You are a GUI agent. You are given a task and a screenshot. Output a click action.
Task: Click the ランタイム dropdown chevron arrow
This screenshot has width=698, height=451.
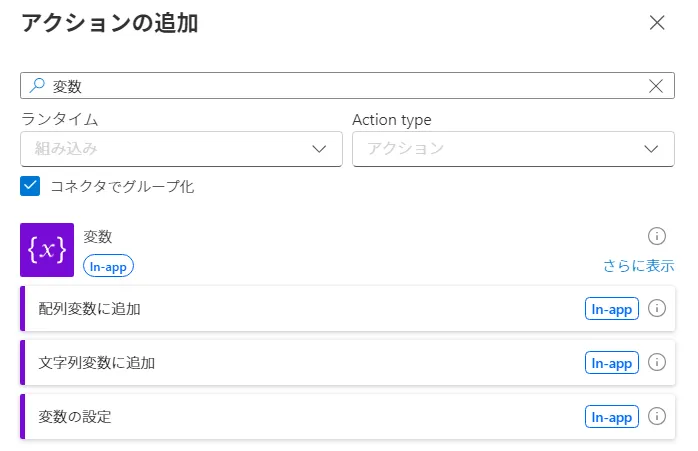(x=320, y=149)
